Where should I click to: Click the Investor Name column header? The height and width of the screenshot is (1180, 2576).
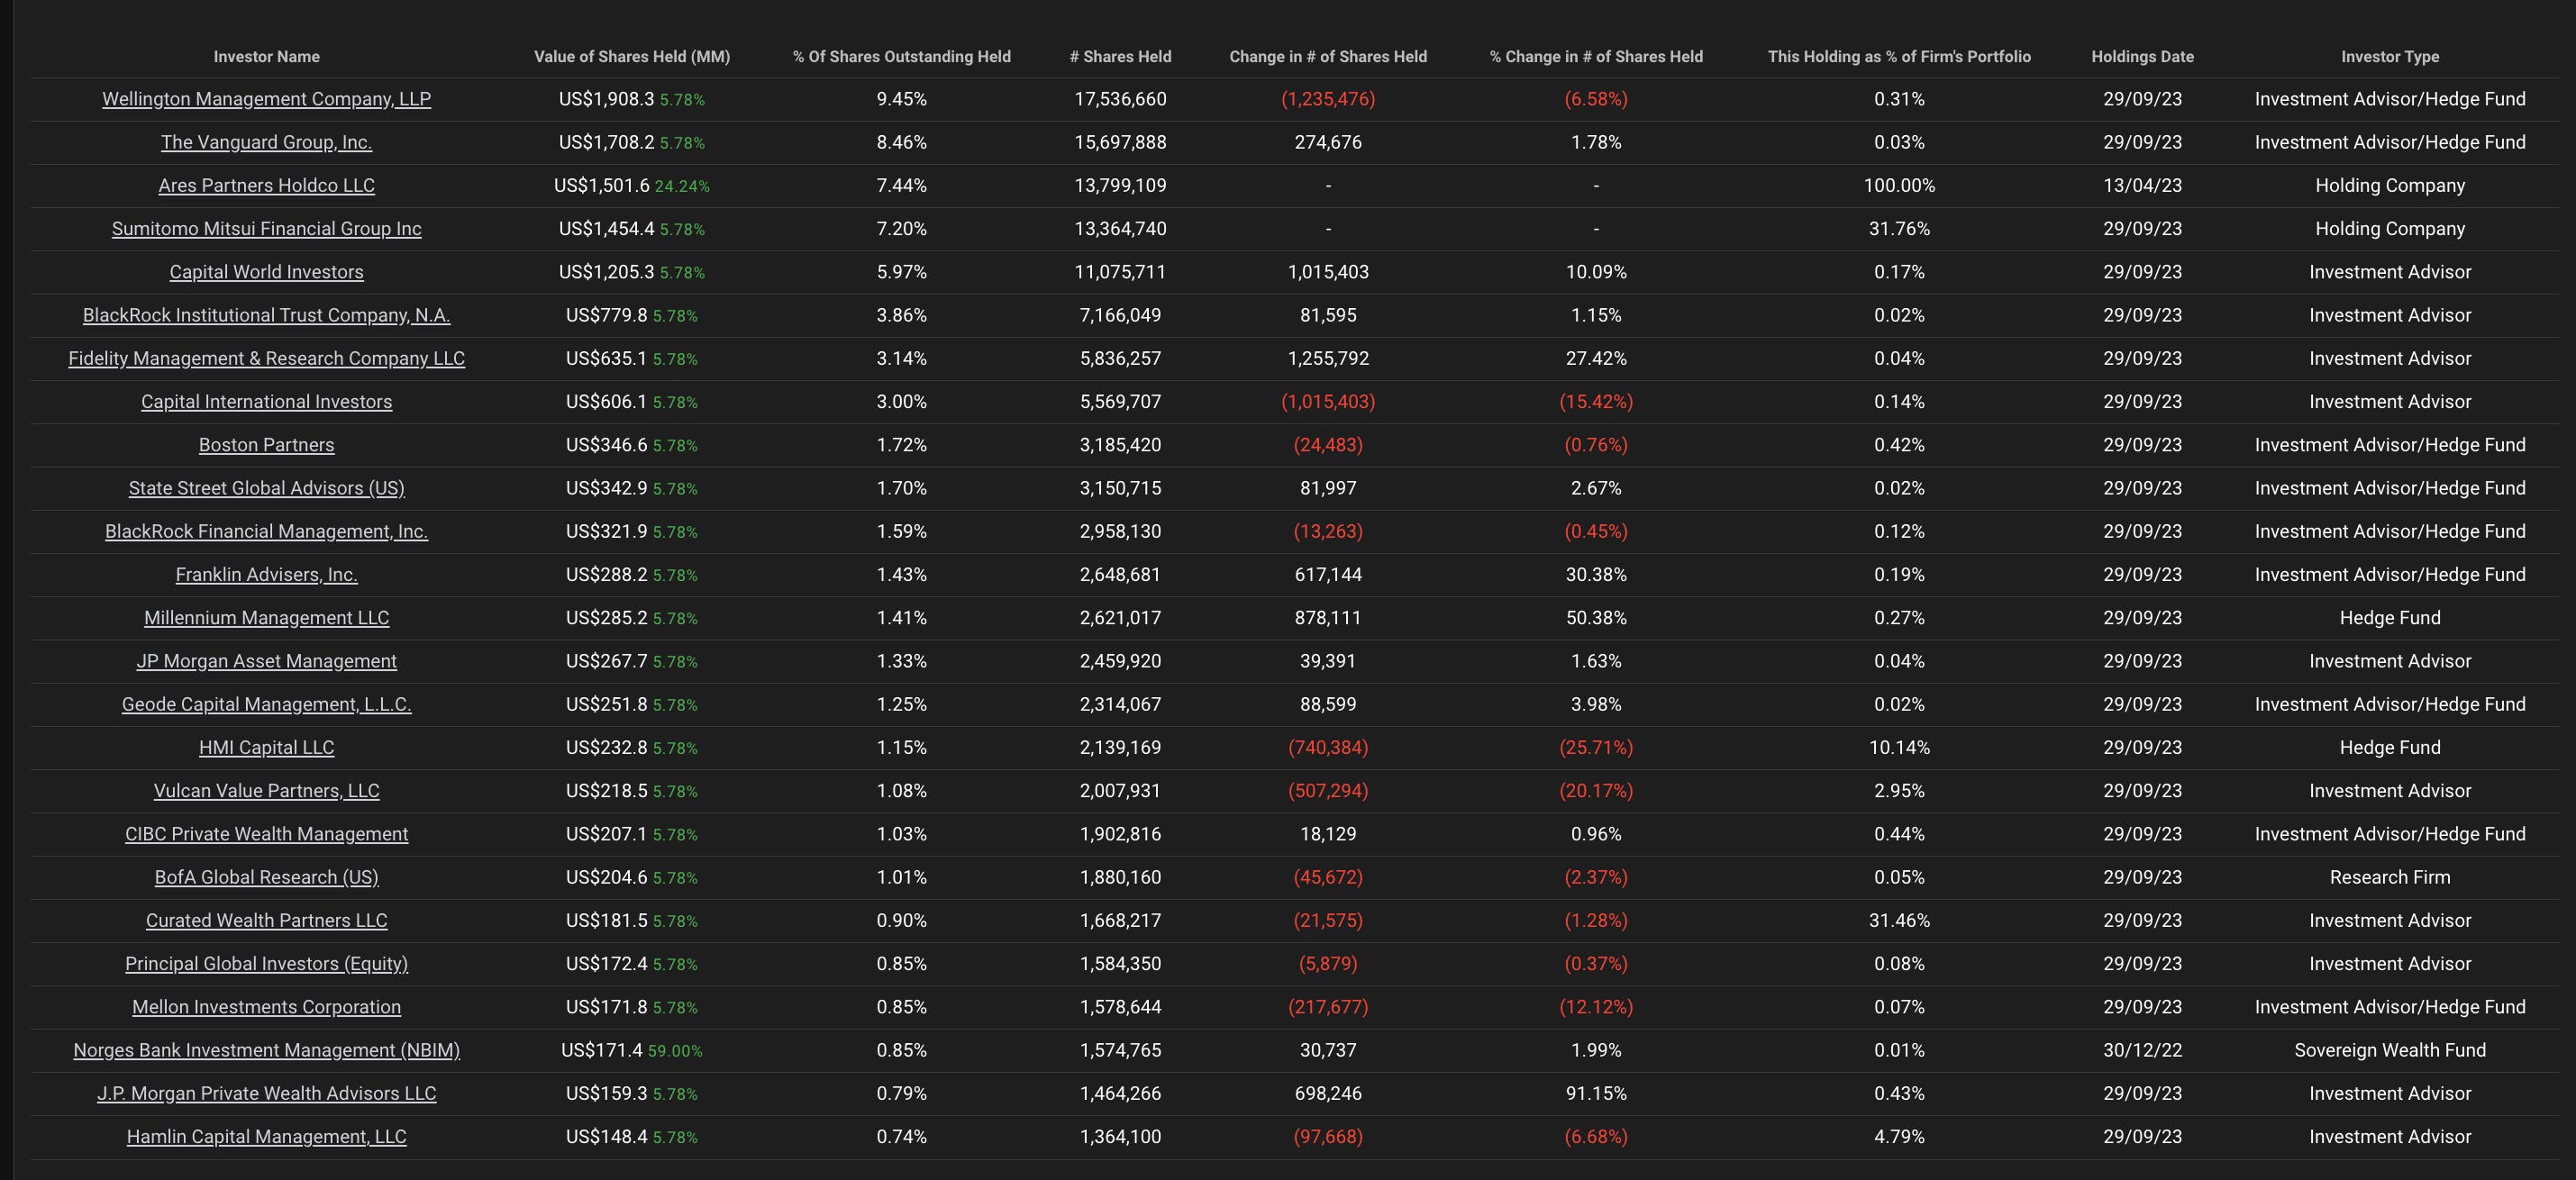pos(266,57)
